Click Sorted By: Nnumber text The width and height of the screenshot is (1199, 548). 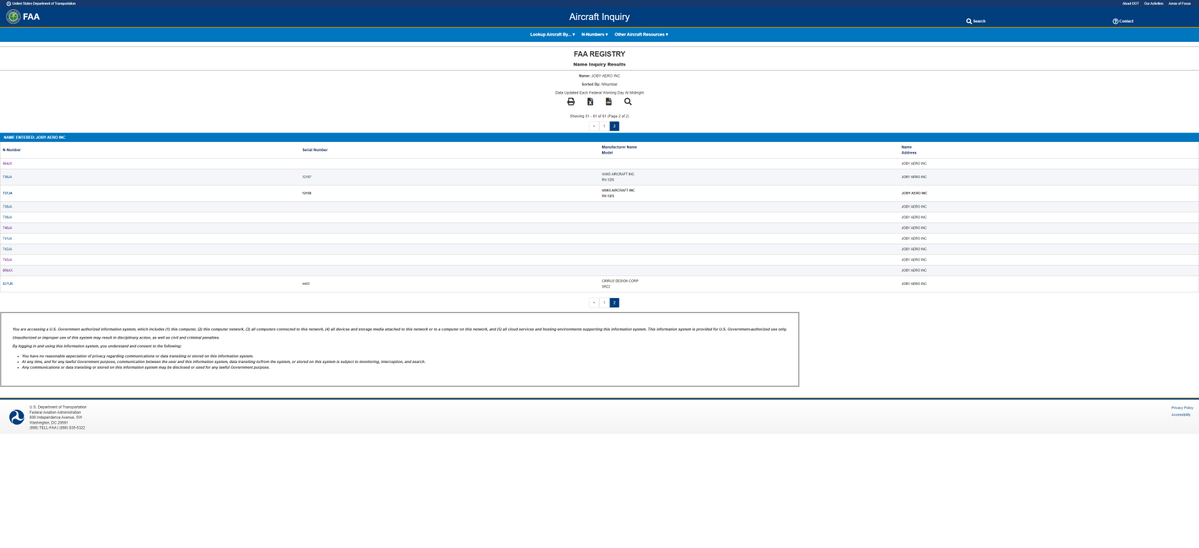click(600, 84)
